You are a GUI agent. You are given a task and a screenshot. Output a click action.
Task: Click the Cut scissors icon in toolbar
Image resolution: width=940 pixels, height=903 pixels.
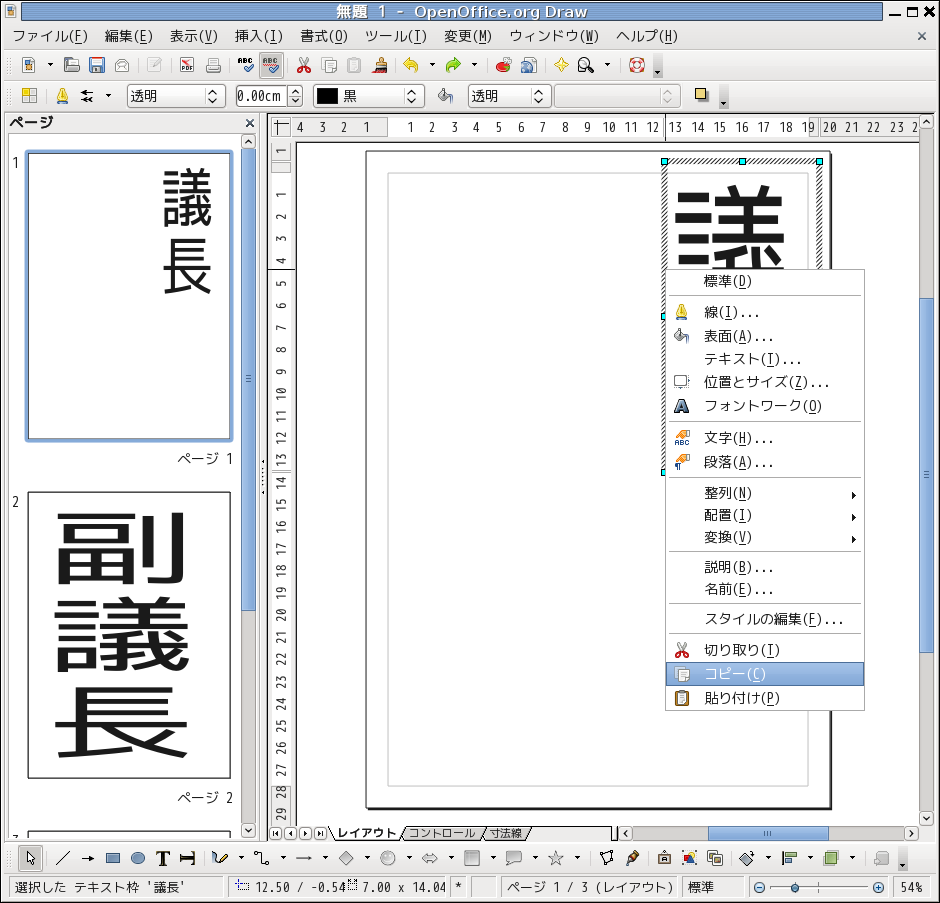pyautogui.click(x=303, y=66)
